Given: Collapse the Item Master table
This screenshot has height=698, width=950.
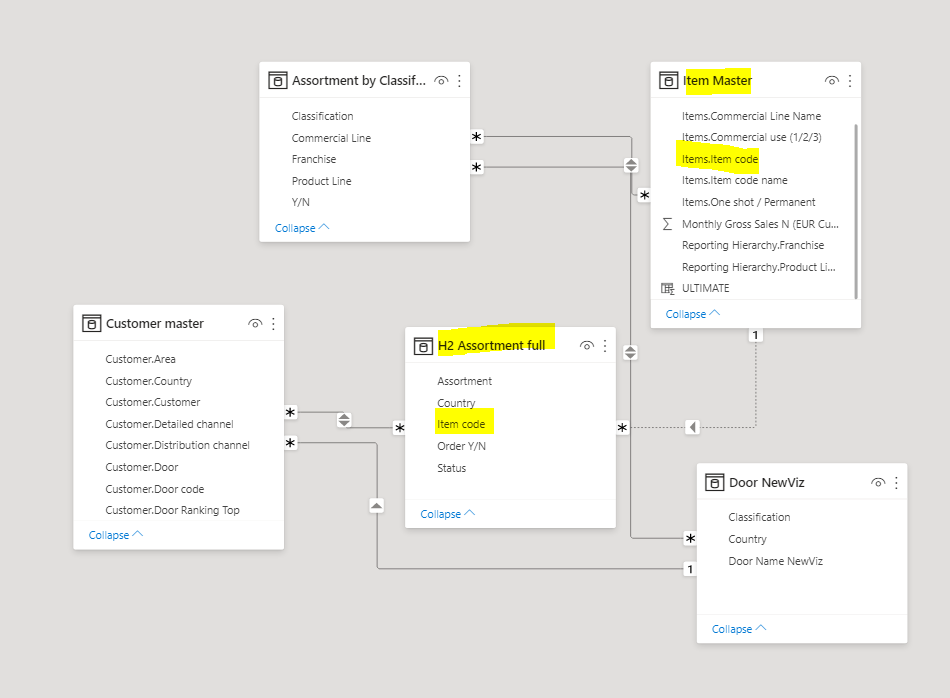Looking at the screenshot, I should pyautogui.click(x=693, y=314).
